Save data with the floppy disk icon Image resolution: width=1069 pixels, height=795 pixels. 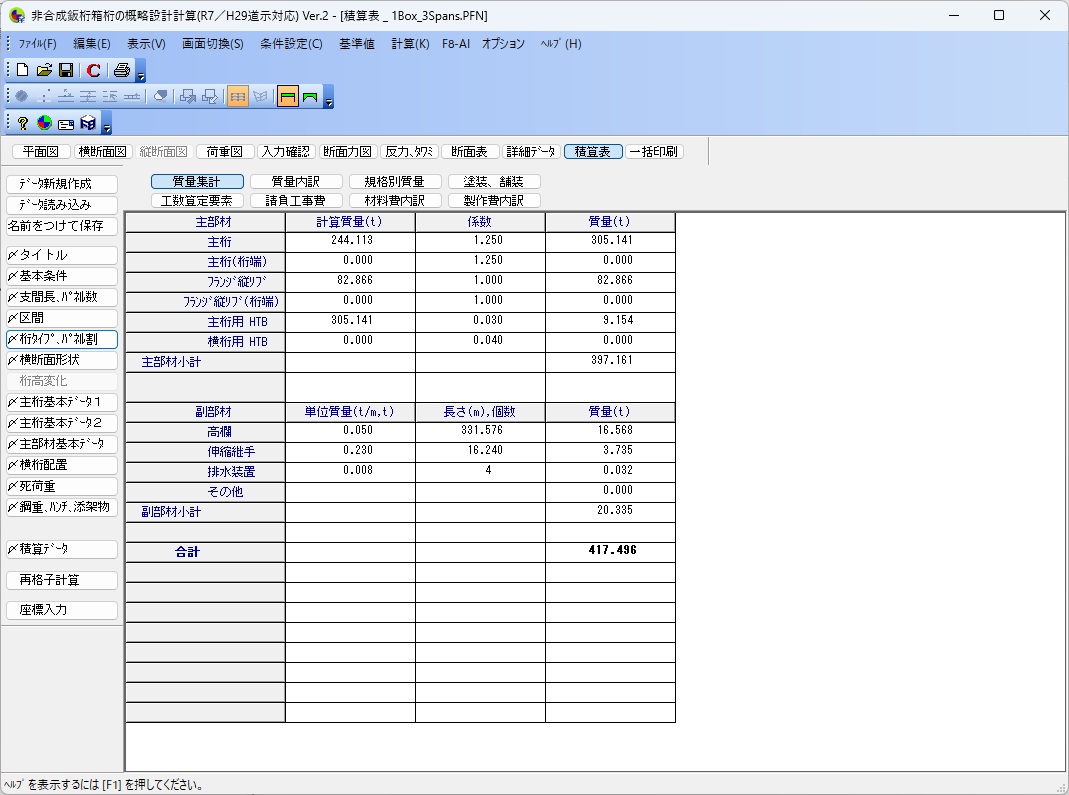click(66, 70)
